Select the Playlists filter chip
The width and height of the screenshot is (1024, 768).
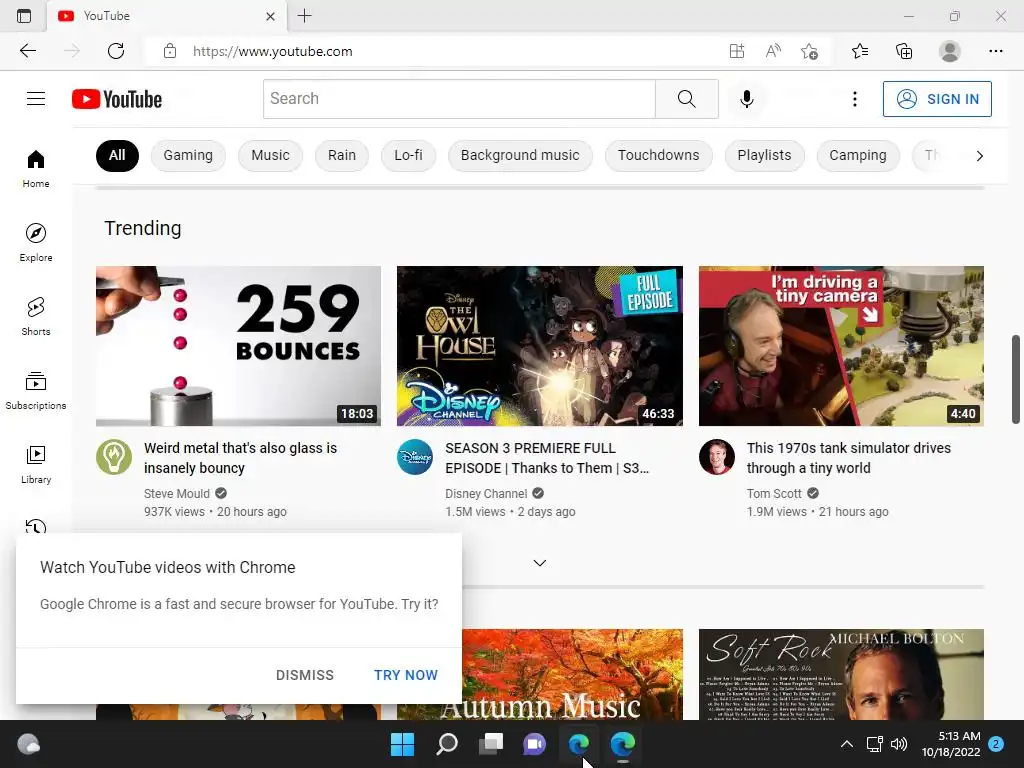[x=764, y=155]
